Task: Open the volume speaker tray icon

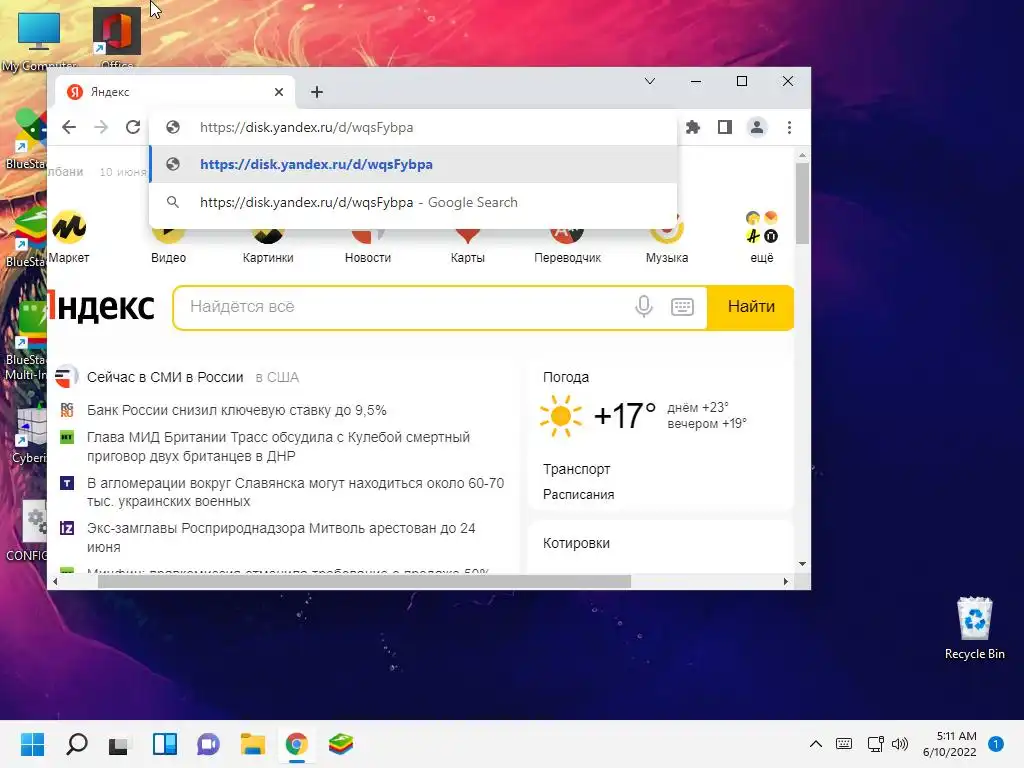Action: click(x=900, y=744)
